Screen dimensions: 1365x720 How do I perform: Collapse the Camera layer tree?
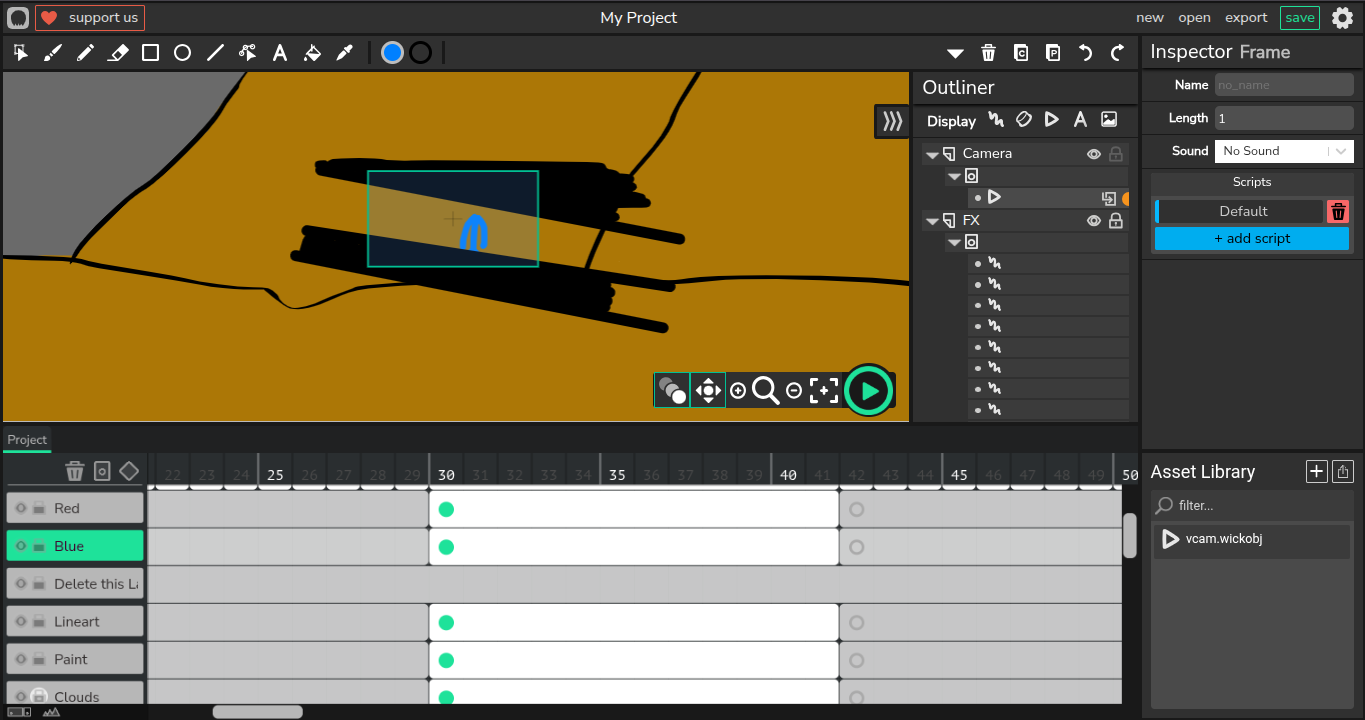pos(932,155)
